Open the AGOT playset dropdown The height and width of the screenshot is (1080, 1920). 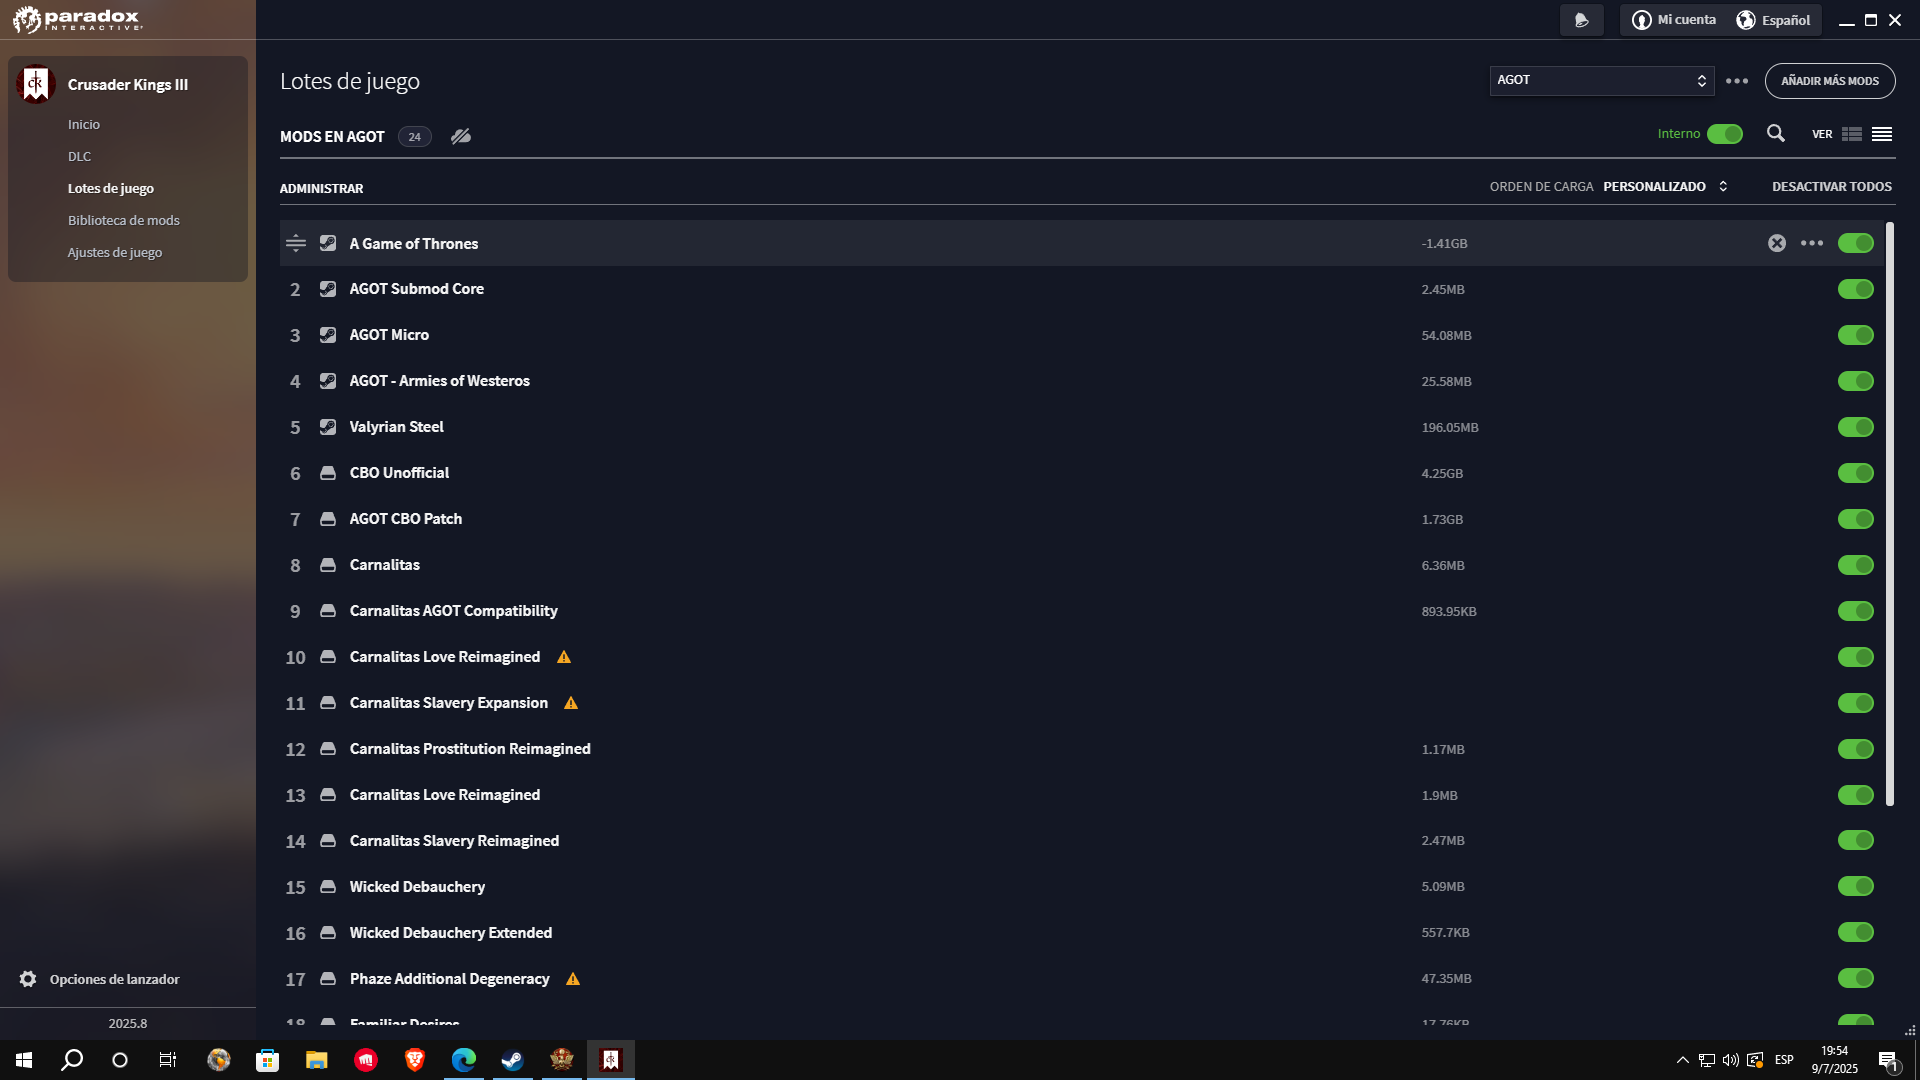[x=1602, y=81]
